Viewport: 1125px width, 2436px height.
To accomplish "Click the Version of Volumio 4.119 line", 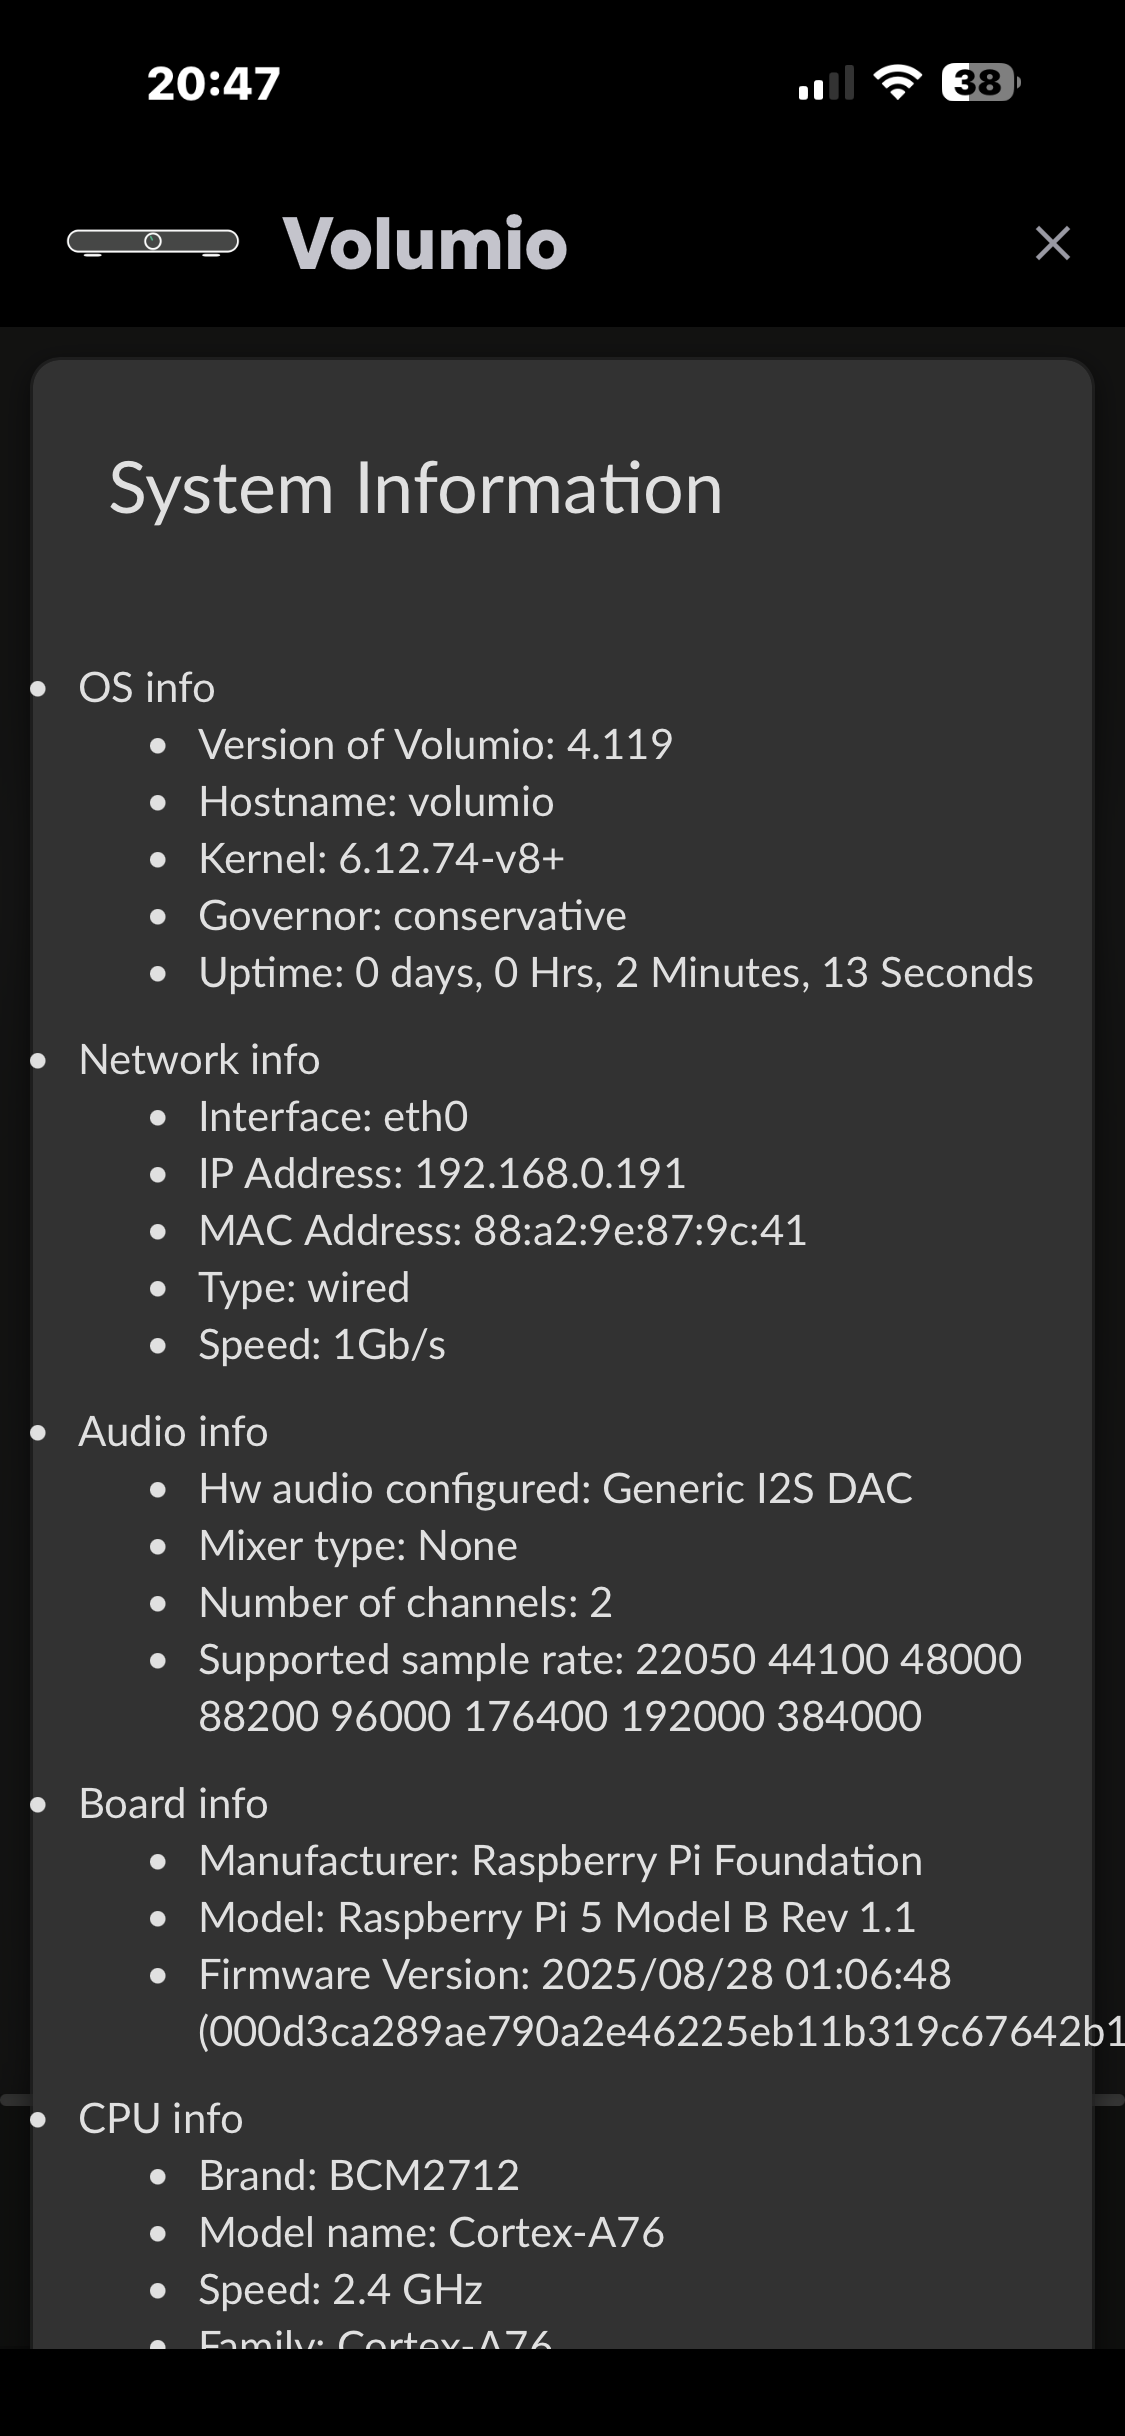I will coord(435,745).
